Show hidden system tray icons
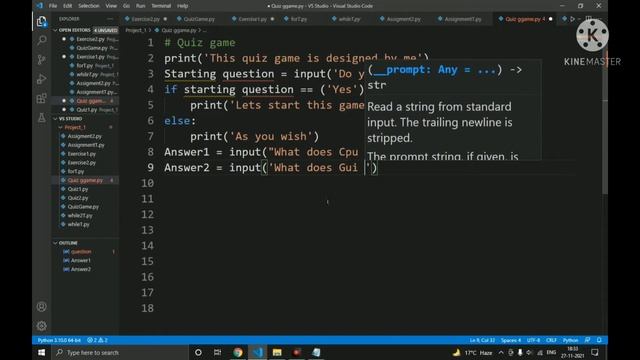This screenshot has height=360, width=640. pos(501,352)
